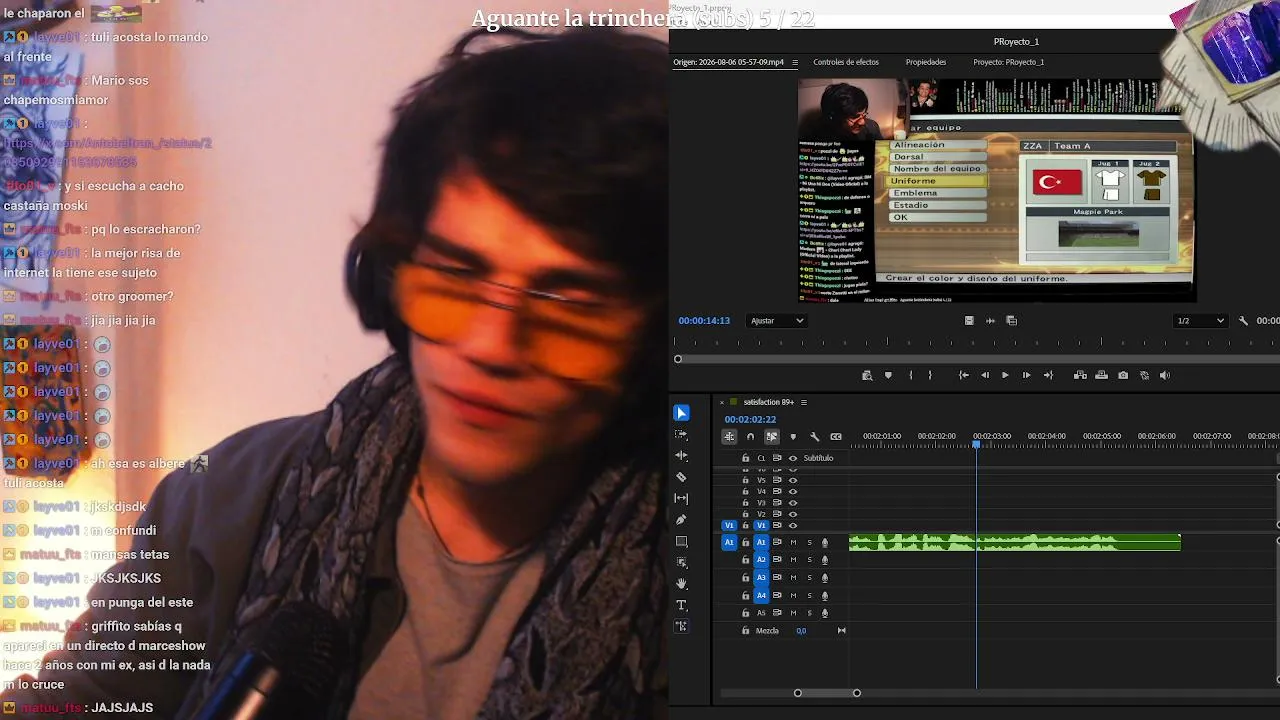Click the 00:02:05:00 mark on timeline ruler
Viewport: 1280px width, 720px height.
click(1101, 436)
